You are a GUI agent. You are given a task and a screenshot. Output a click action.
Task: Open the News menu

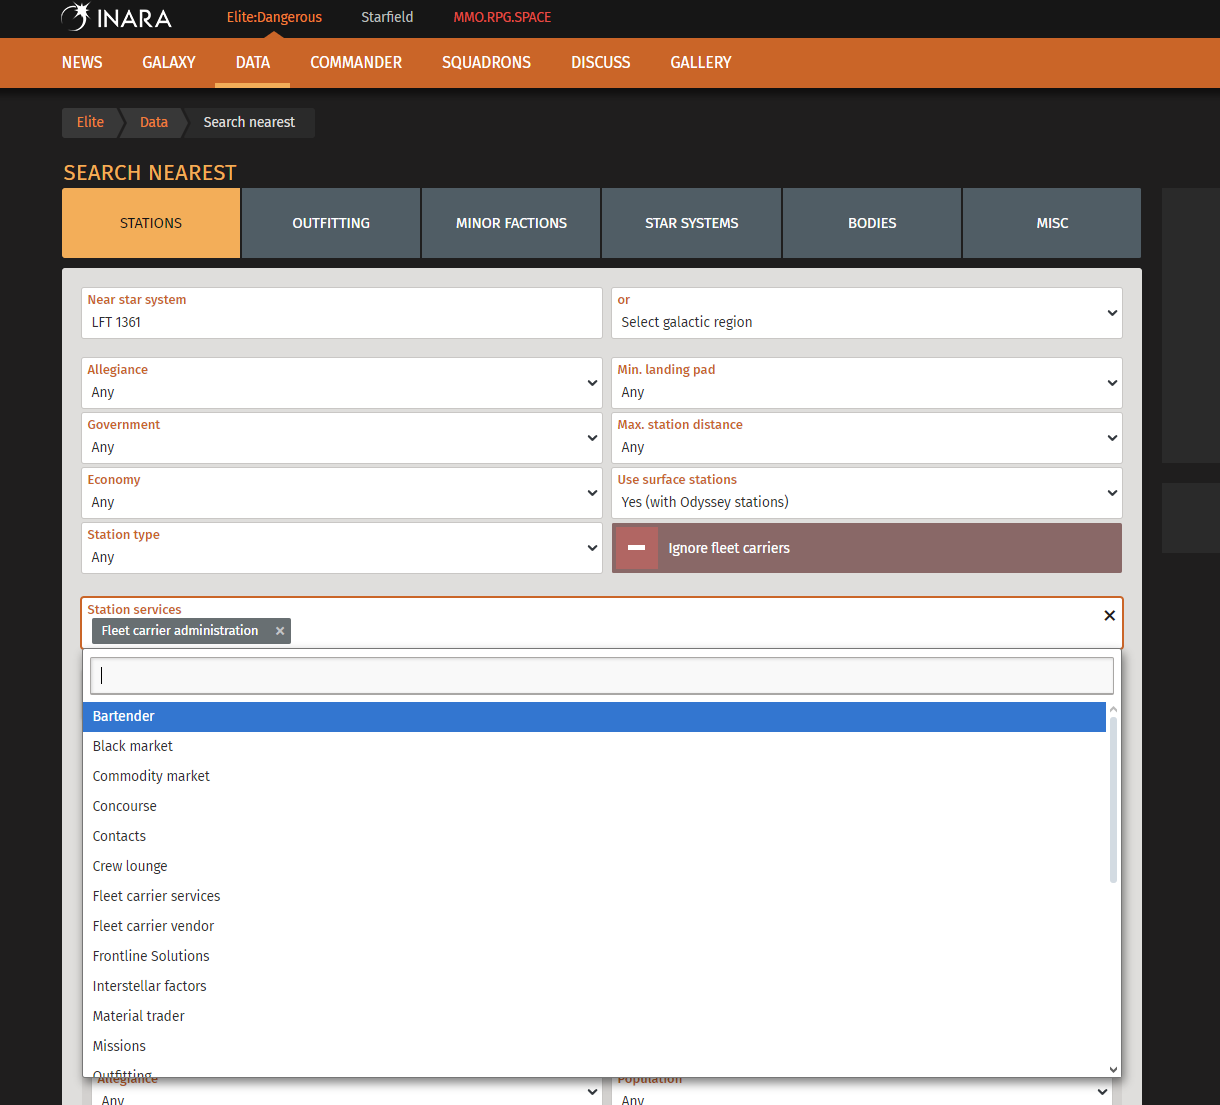82,62
